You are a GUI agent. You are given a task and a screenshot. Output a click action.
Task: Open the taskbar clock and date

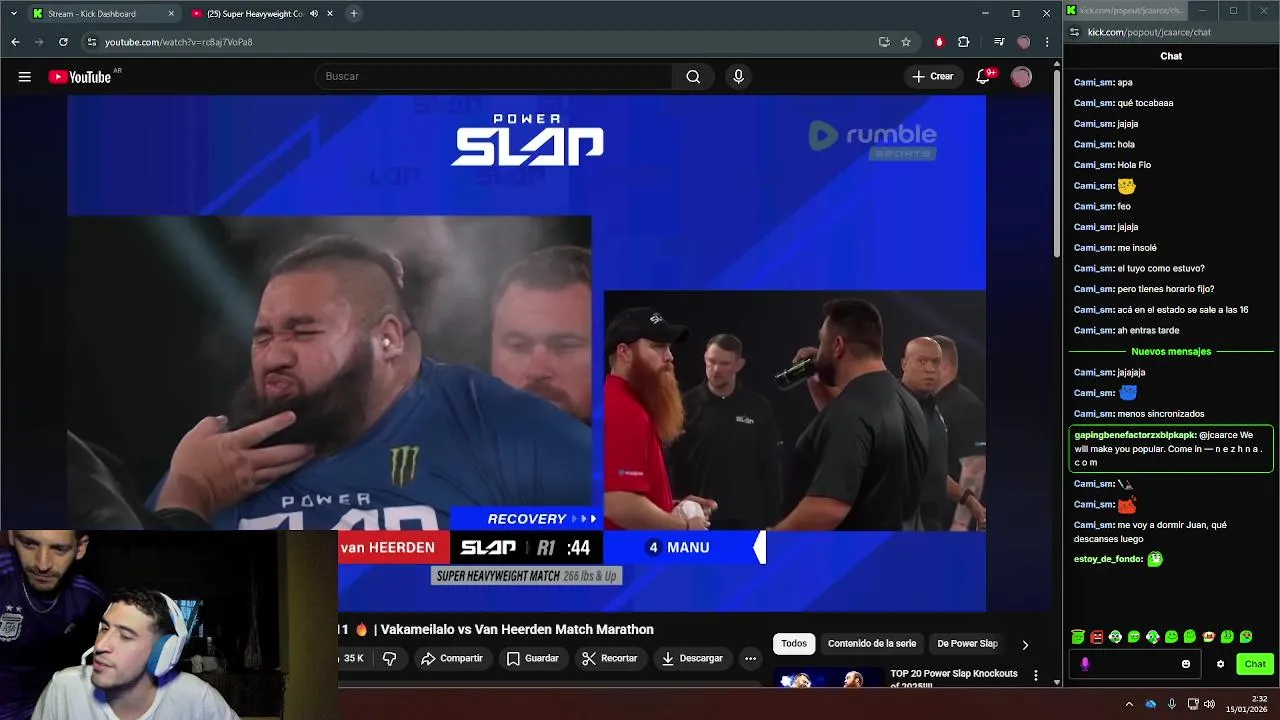click(x=1247, y=704)
